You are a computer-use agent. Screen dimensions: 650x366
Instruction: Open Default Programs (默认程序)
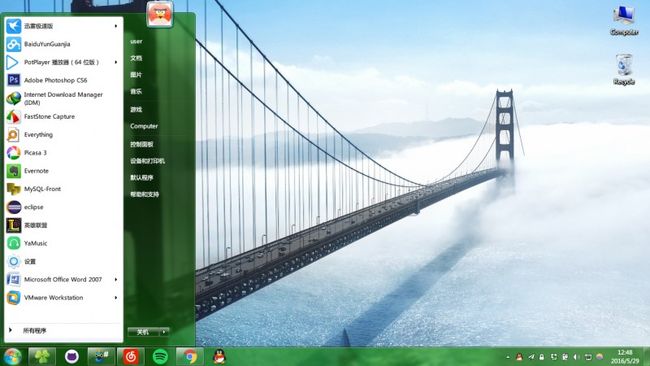click(142, 177)
